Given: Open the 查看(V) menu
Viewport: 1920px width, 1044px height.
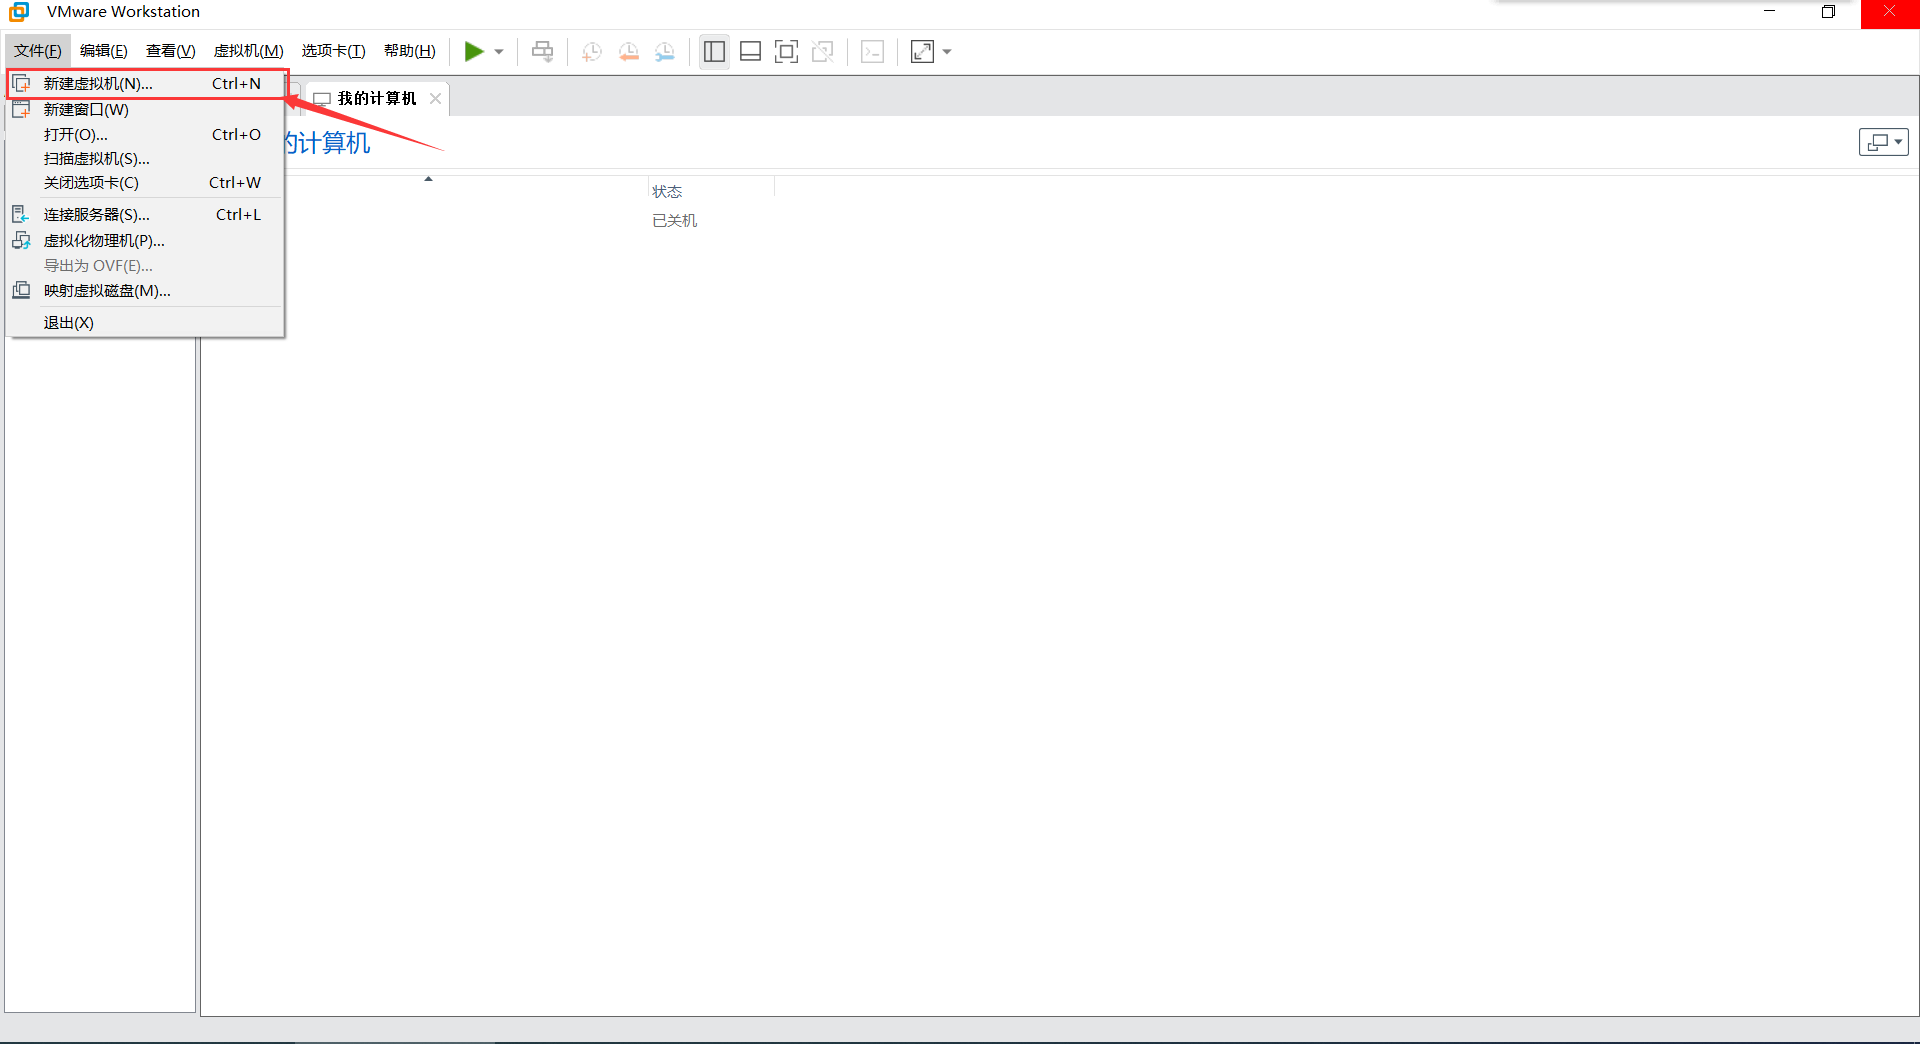Looking at the screenshot, I should tap(171, 51).
